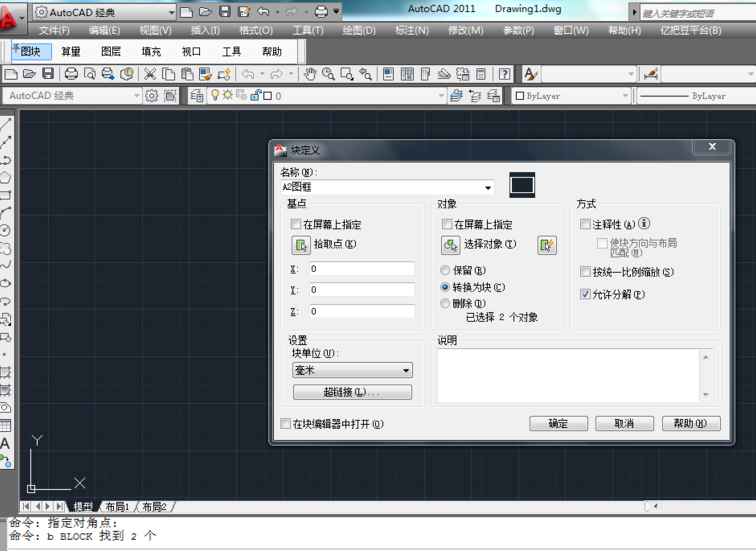The width and height of the screenshot is (756, 551).
Task: Click the Layer Properties Manager icon
Action: 196,95
